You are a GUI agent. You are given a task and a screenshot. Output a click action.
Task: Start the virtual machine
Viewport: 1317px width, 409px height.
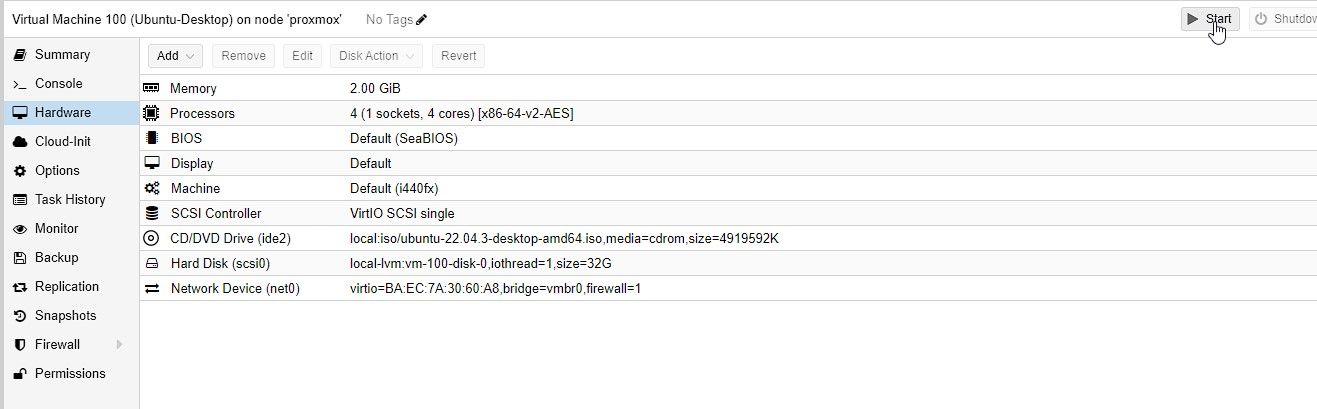[x=1210, y=19]
